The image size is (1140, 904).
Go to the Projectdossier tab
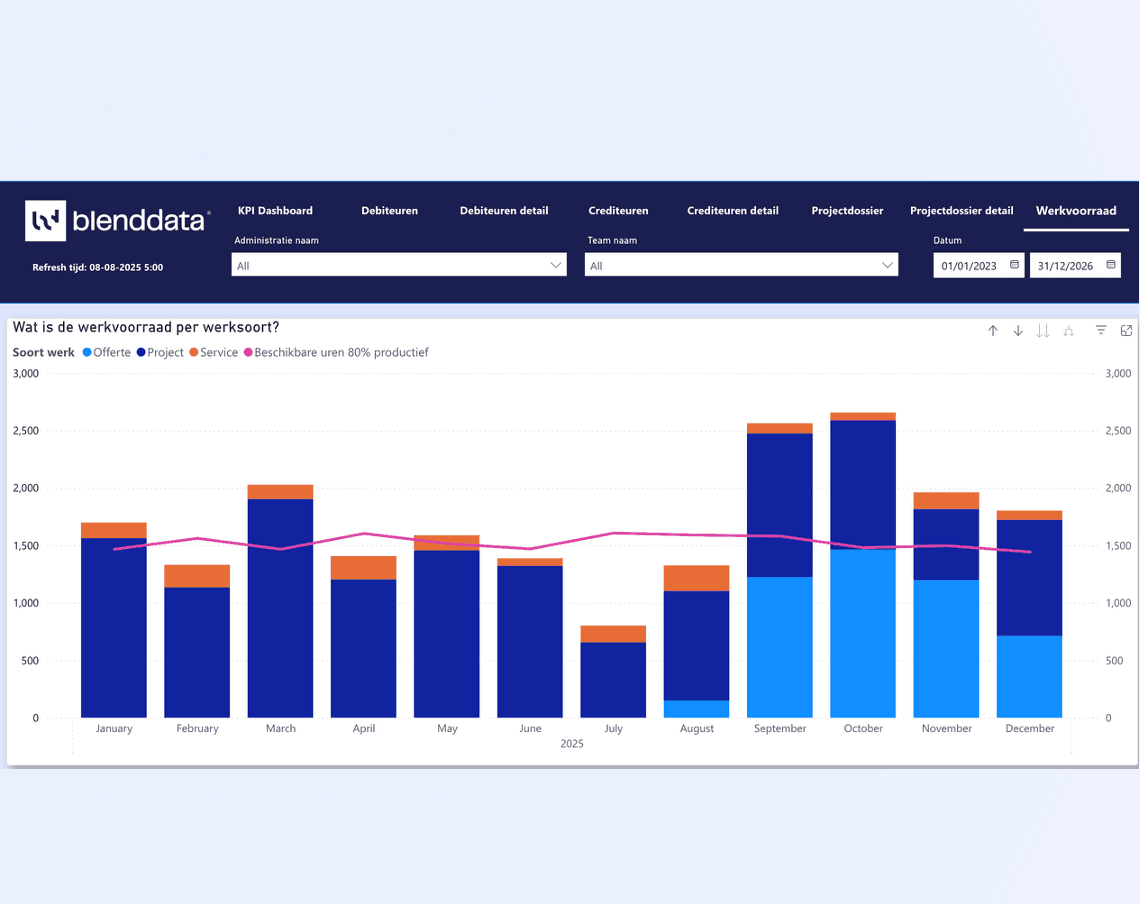click(847, 211)
